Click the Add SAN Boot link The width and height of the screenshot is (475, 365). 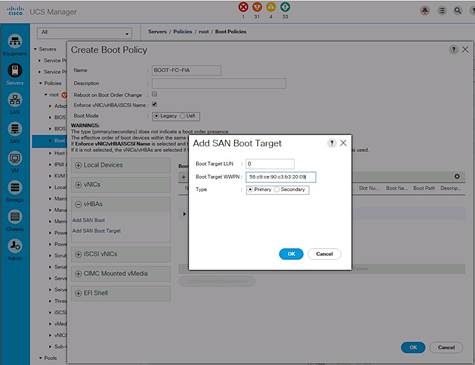[88, 220]
